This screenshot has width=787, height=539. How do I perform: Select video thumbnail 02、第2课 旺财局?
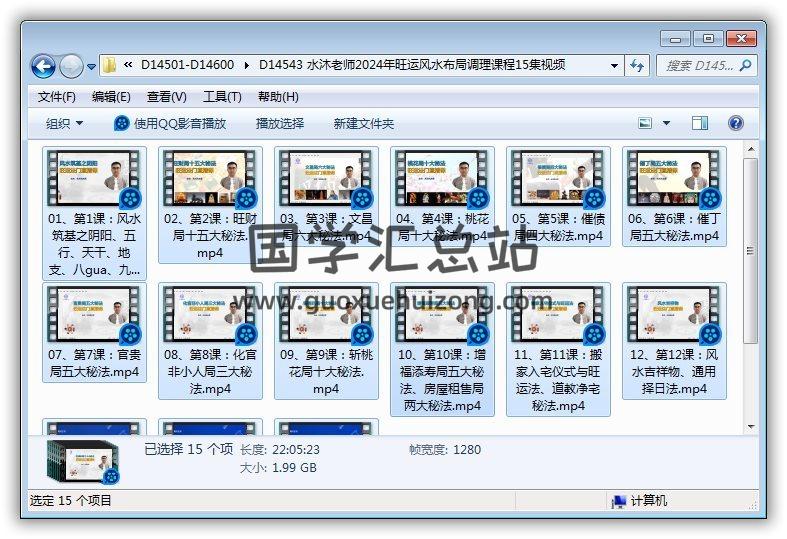pyautogui.click(x=210, y=178)
